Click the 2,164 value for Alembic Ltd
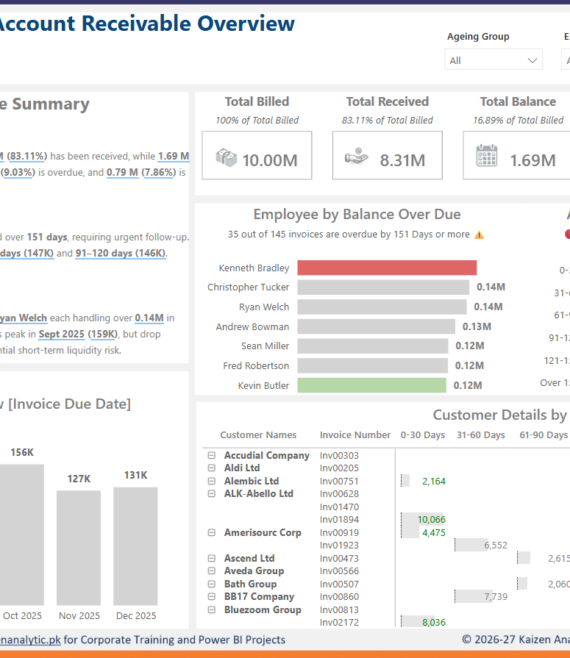The height and width of the screenshot is (658, 570). (434, 481)
